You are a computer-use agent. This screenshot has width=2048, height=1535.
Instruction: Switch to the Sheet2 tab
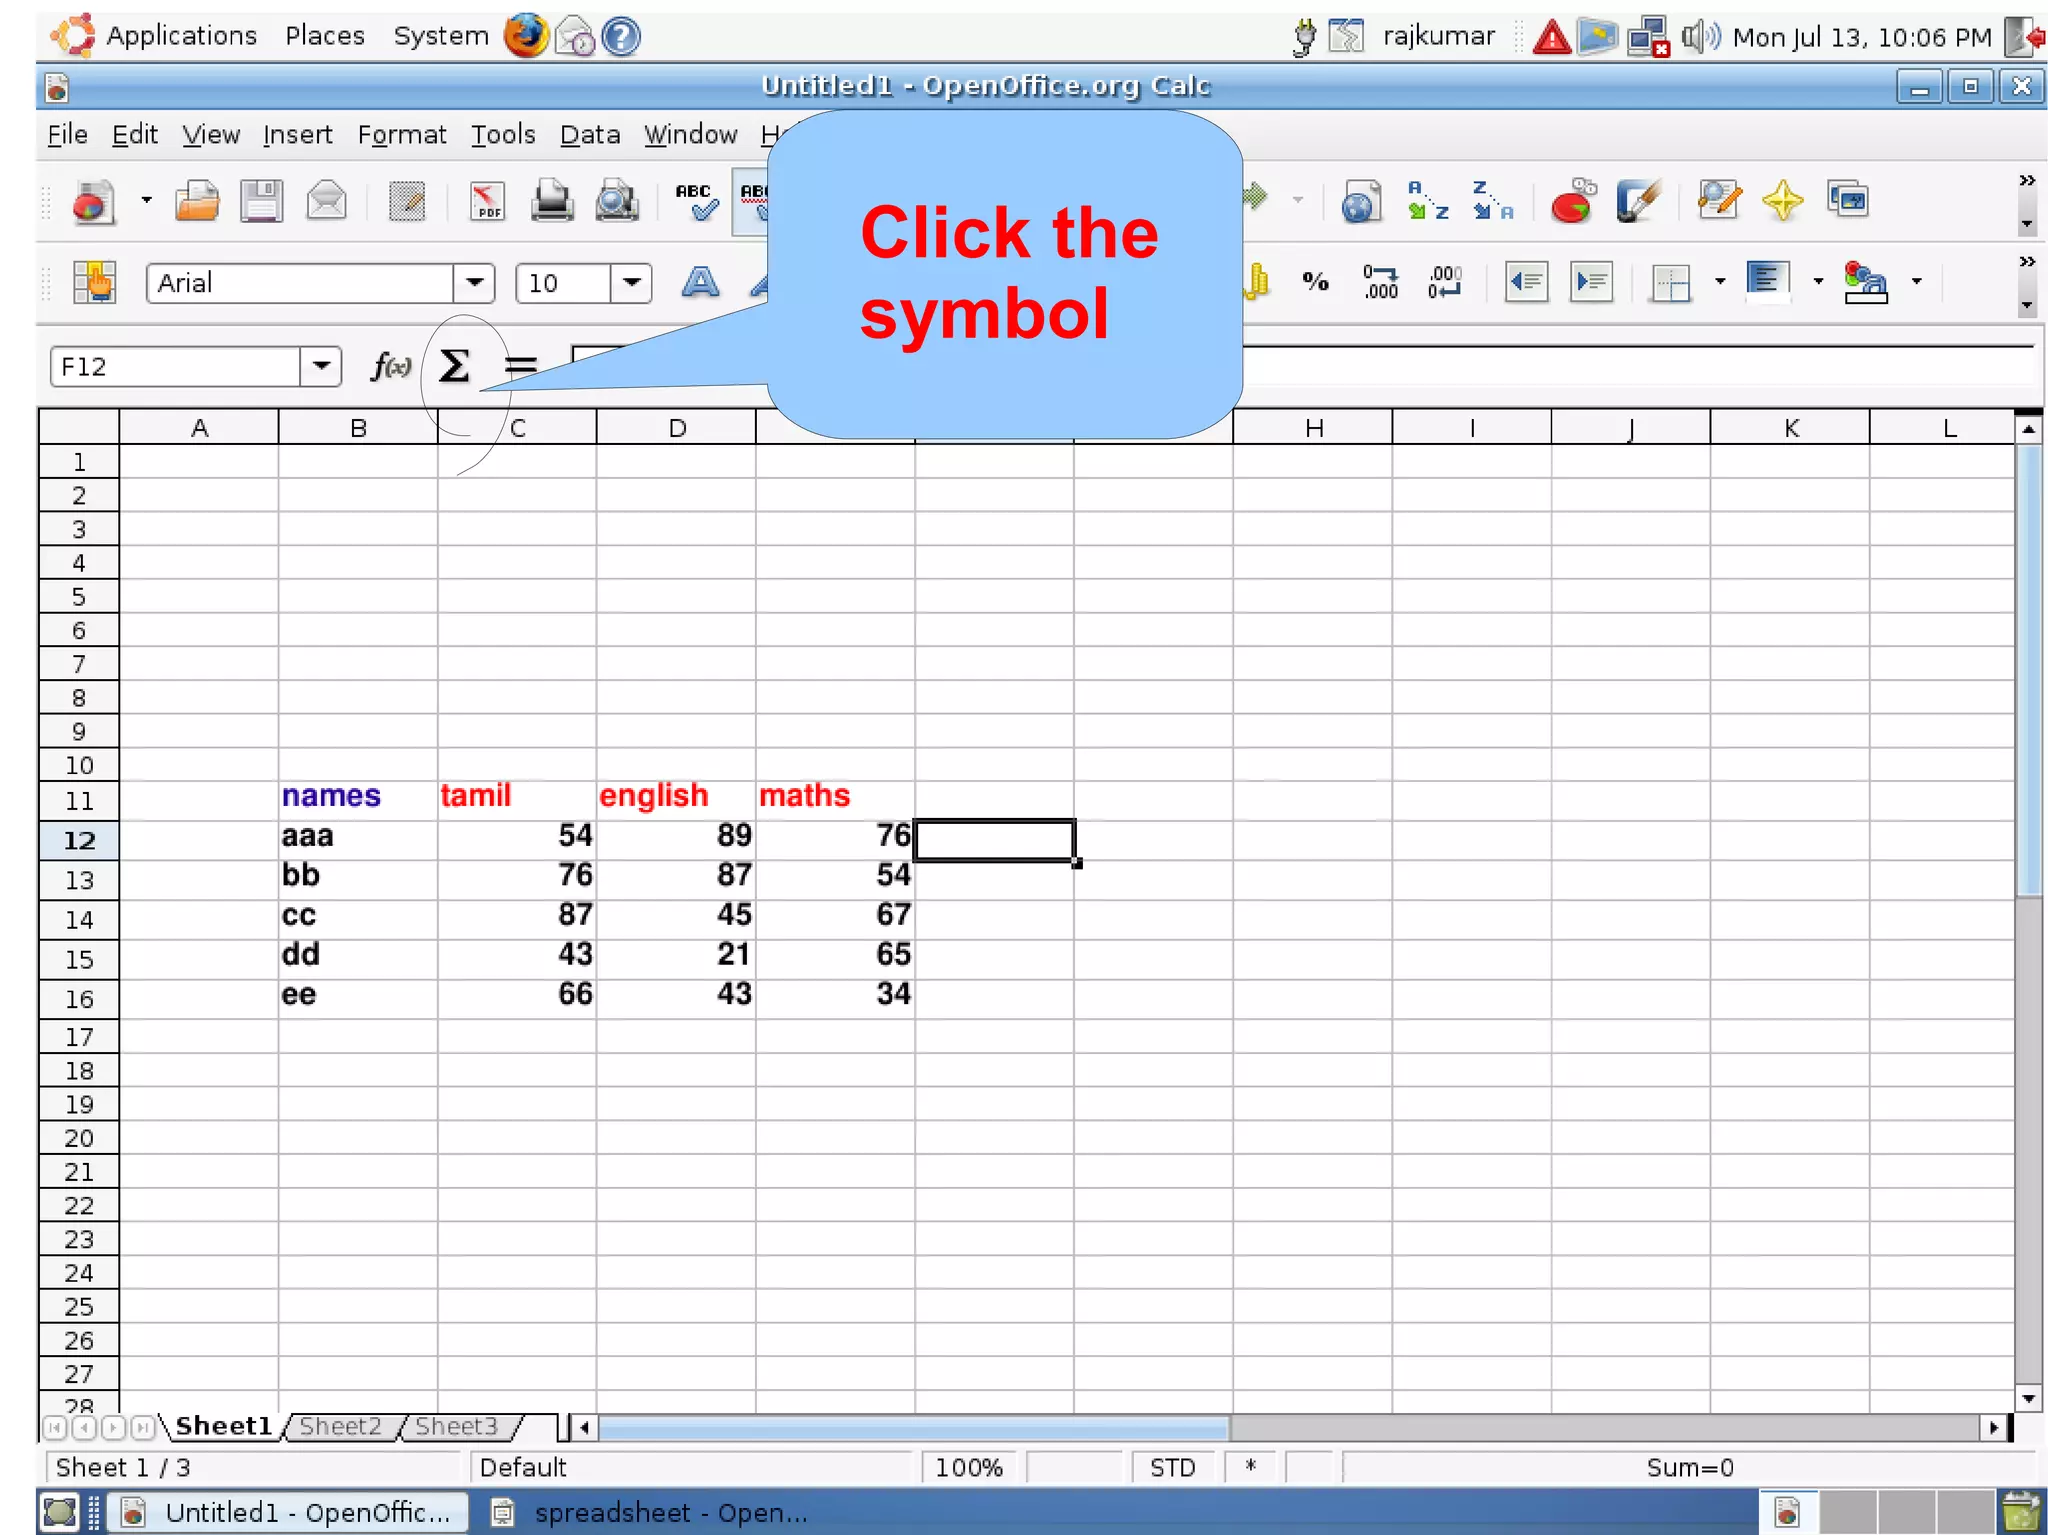coord(340,1426)
